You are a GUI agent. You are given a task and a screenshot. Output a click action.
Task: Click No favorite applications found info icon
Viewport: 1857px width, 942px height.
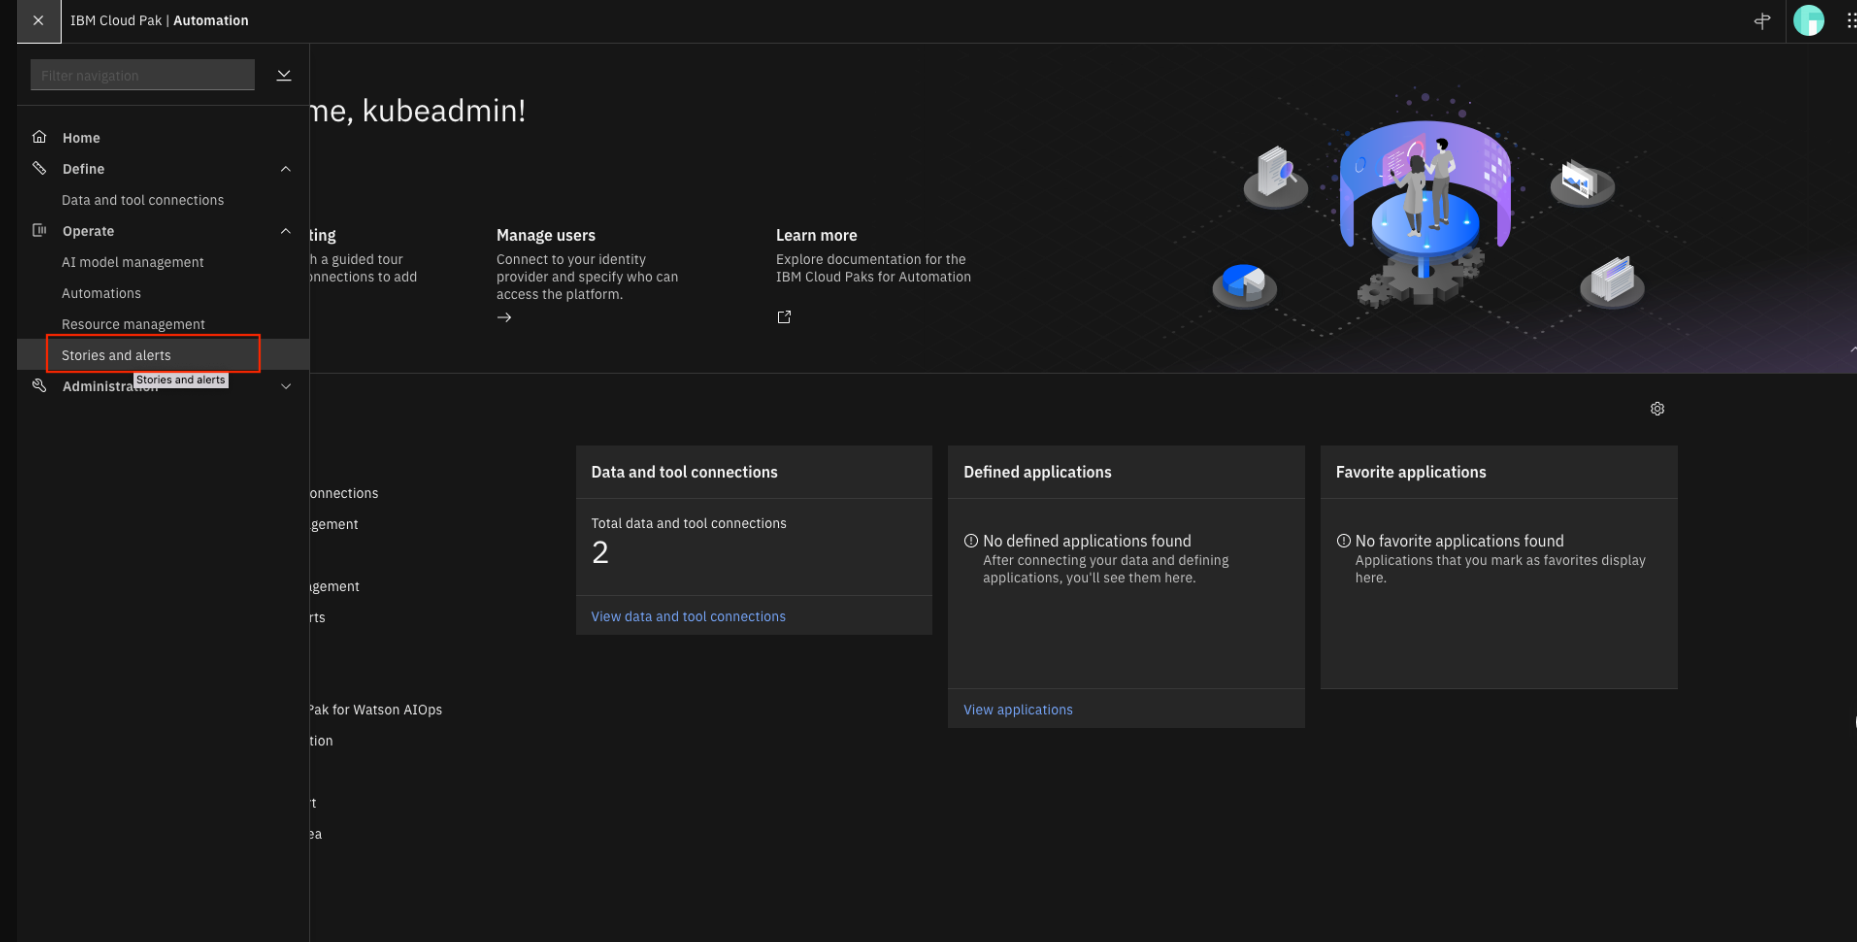(x=1343, y=541)
